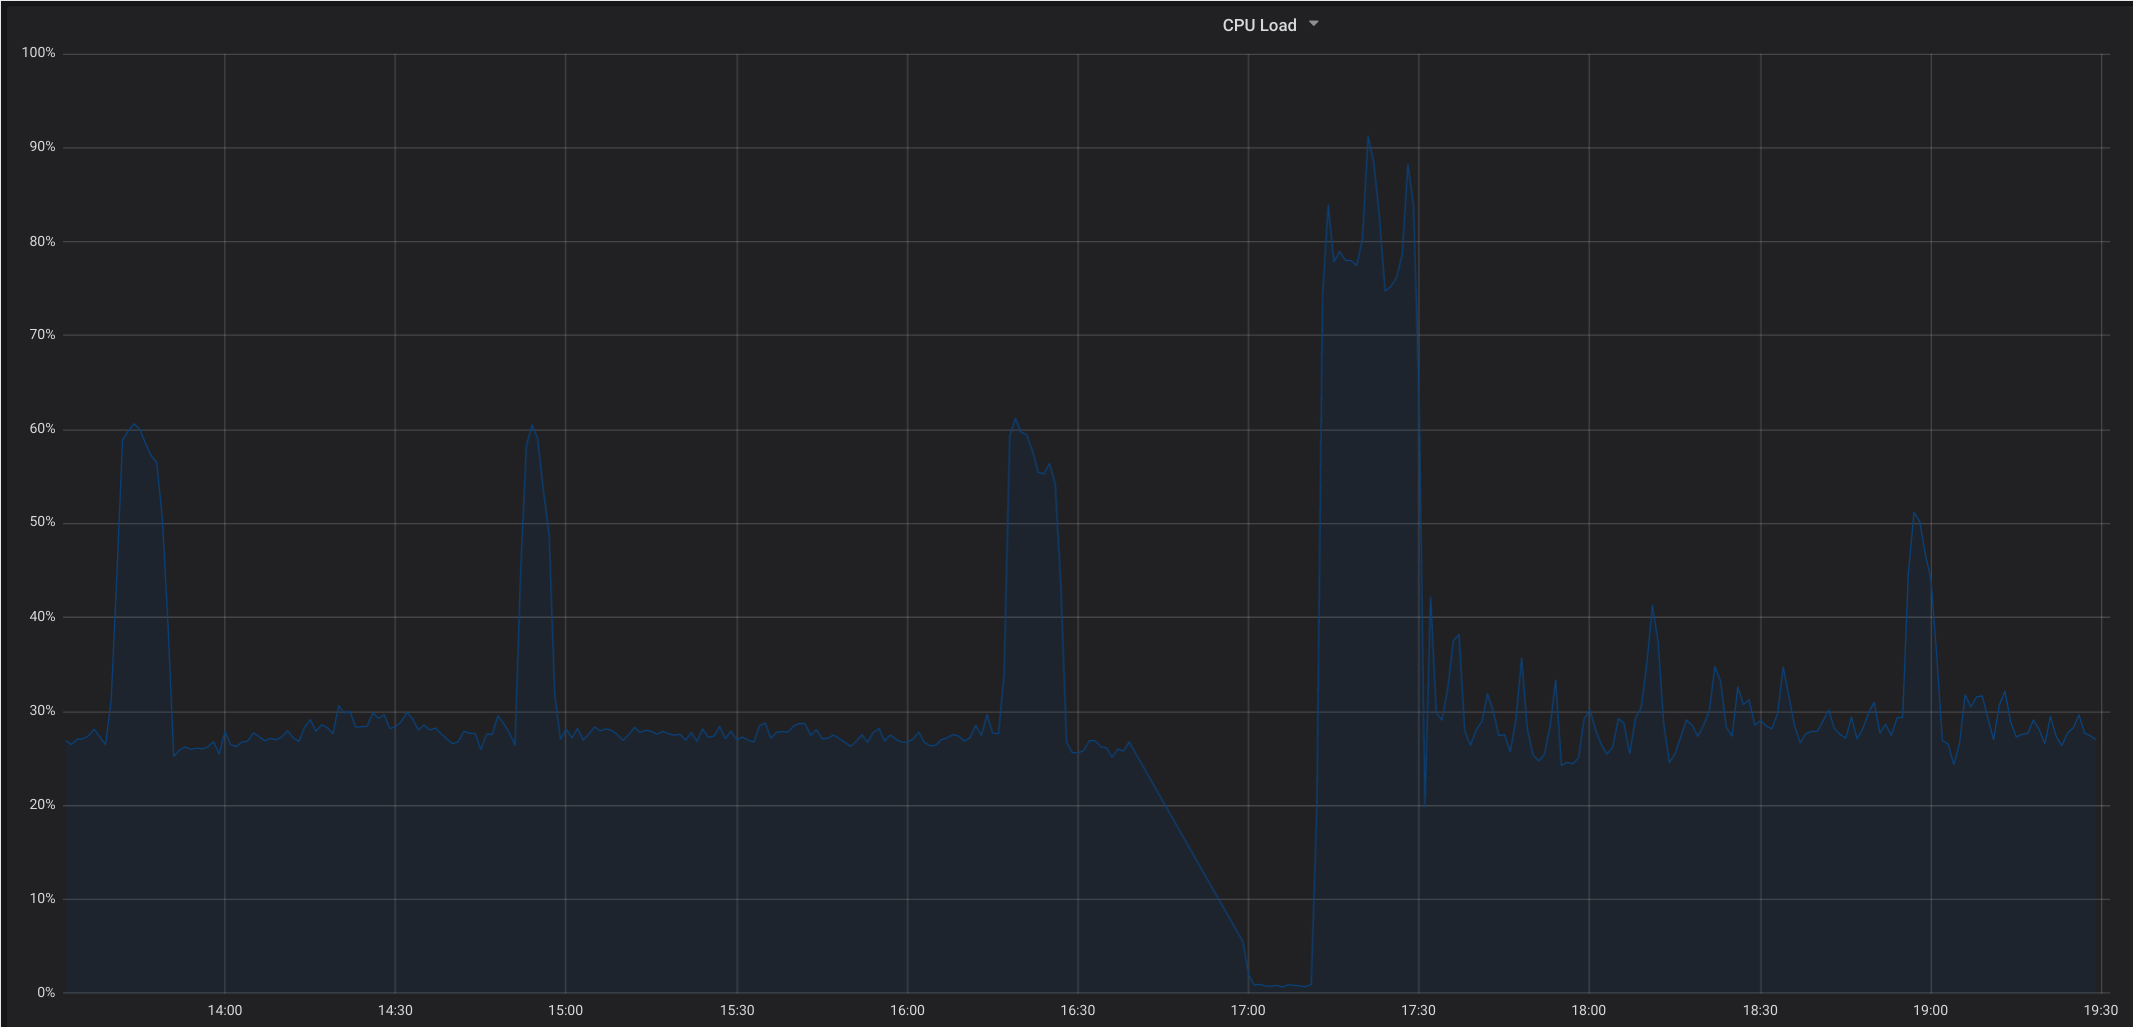Click the 90% y-axis label
Viewport: 2133px width, 1027px height.
tap(42, 147)
